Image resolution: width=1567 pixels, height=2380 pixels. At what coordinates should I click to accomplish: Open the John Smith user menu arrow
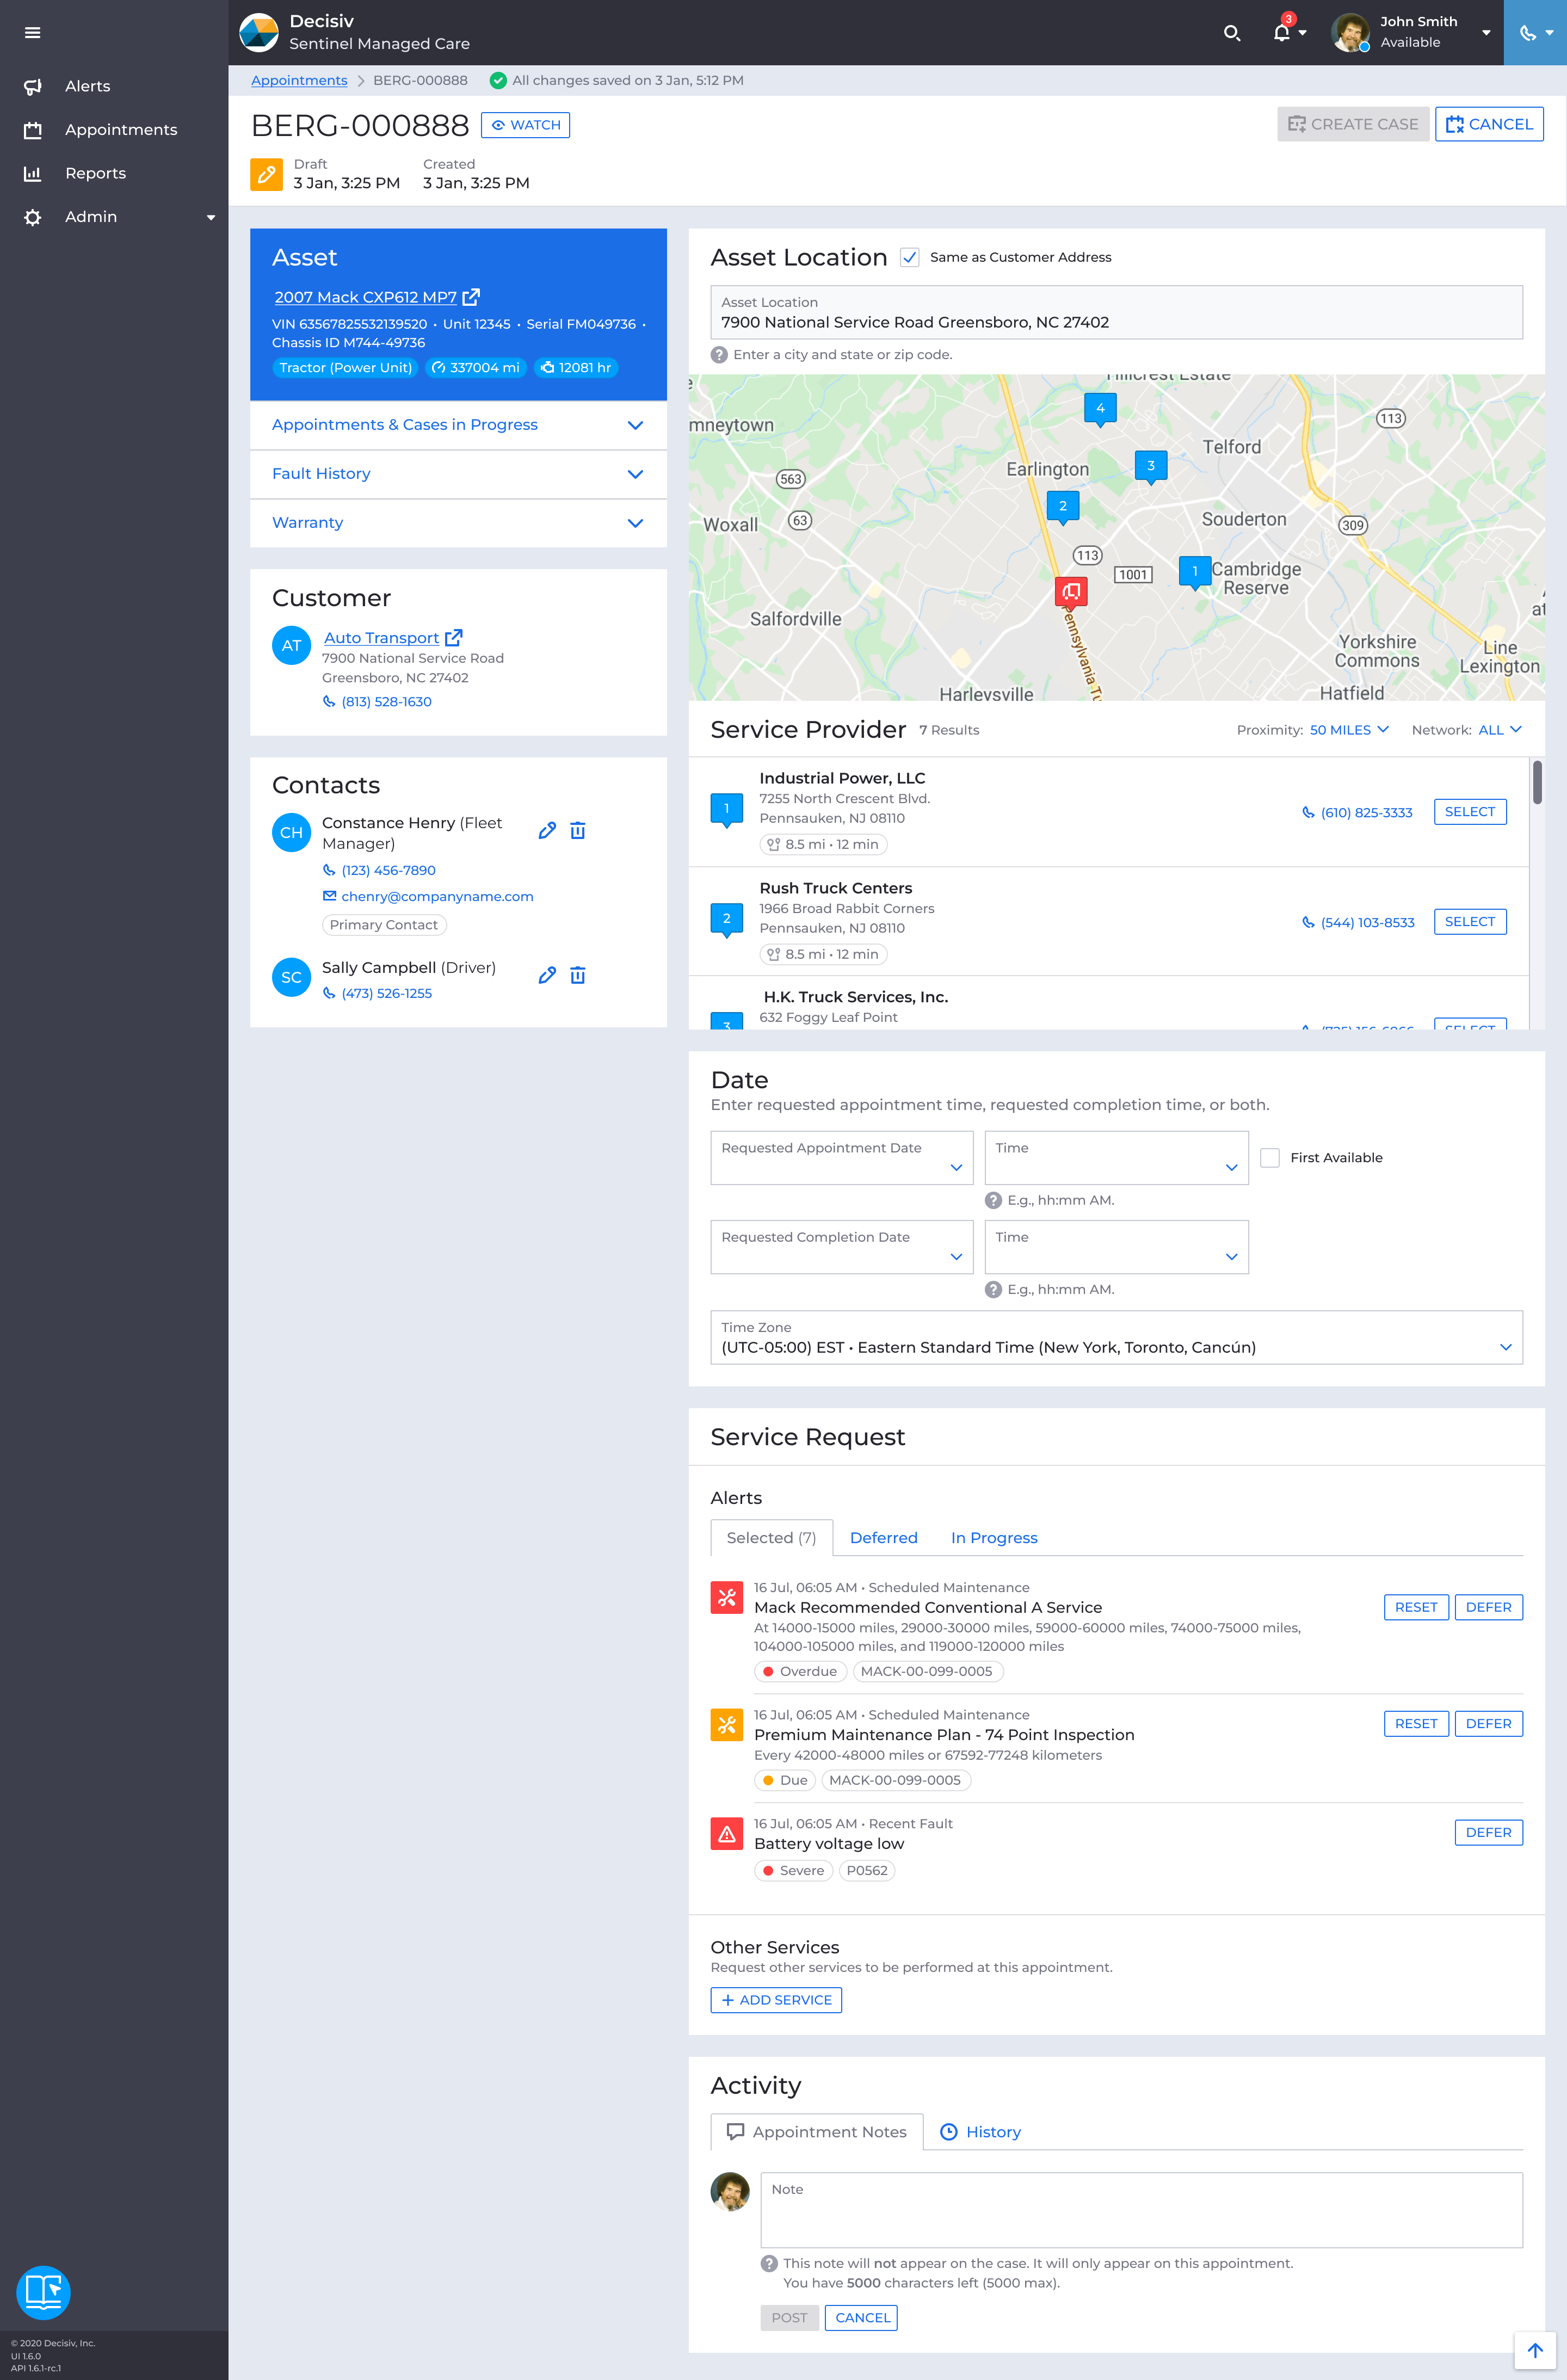(1486, 33)
